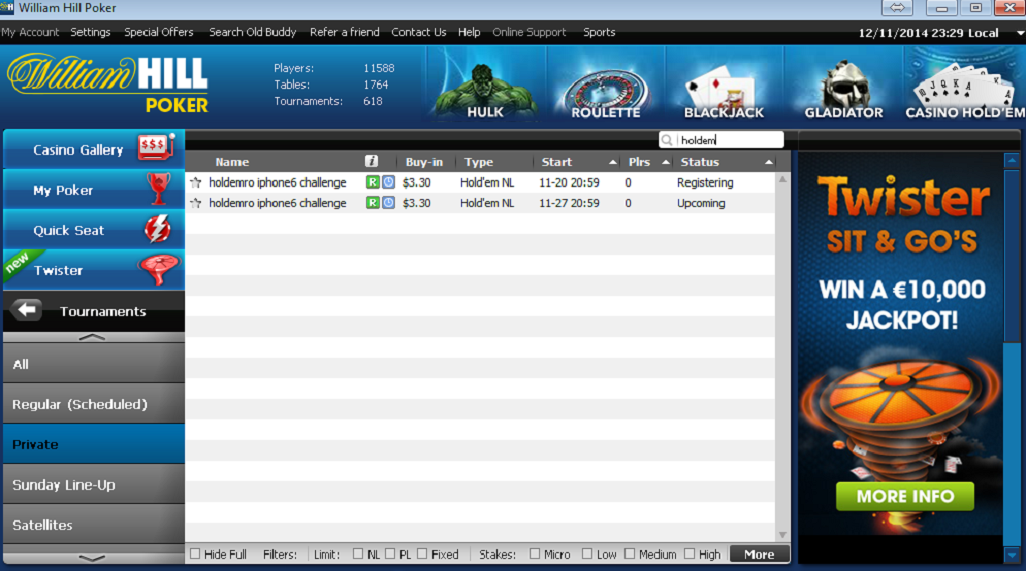Enable the Hide Full checkbox

point(196,554)
